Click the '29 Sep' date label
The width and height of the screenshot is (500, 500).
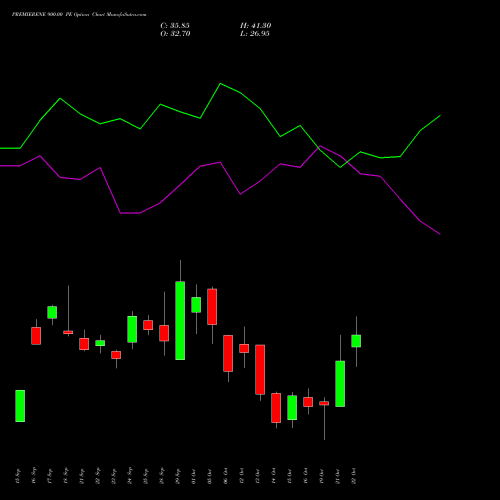tap(178, 476)
